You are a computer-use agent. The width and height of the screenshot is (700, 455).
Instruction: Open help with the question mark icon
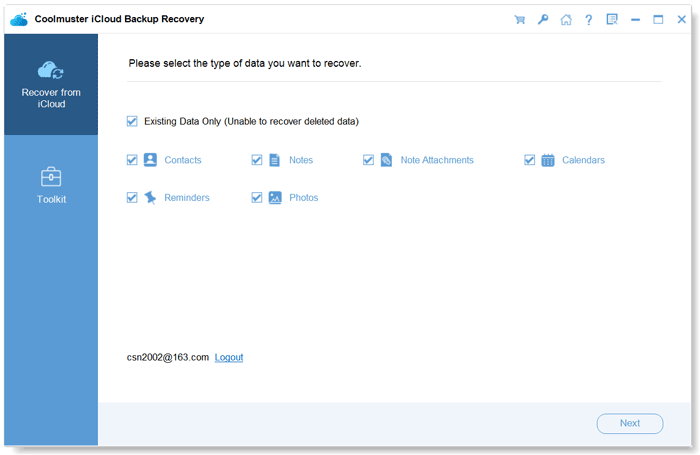[589, 19]
